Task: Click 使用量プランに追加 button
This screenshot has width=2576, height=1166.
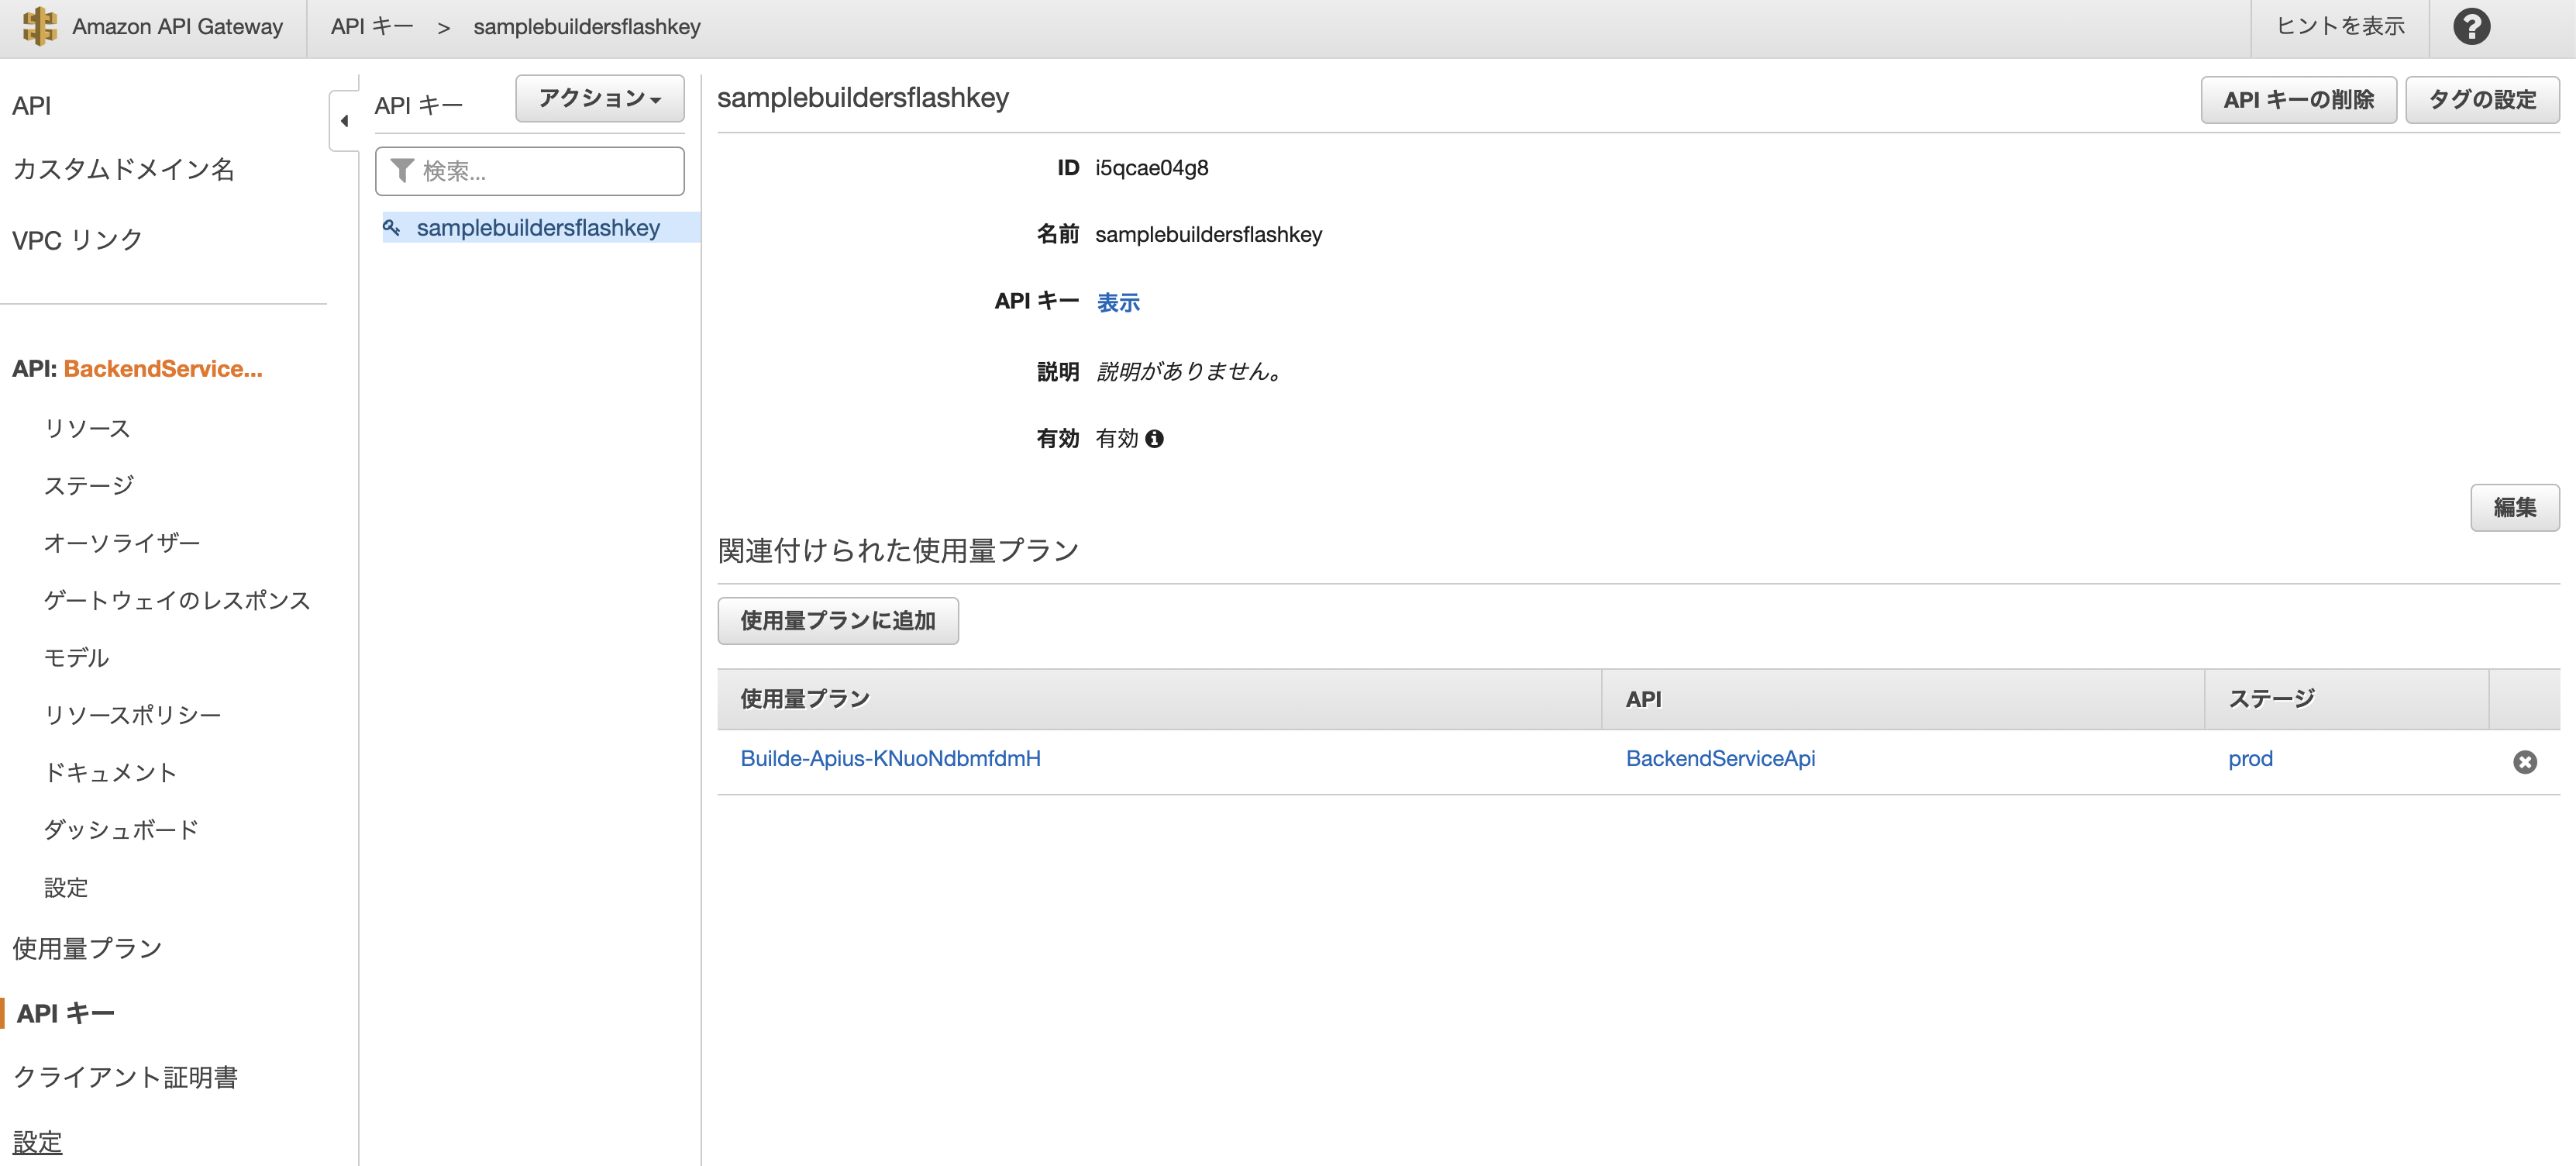Action: point(838,621)
